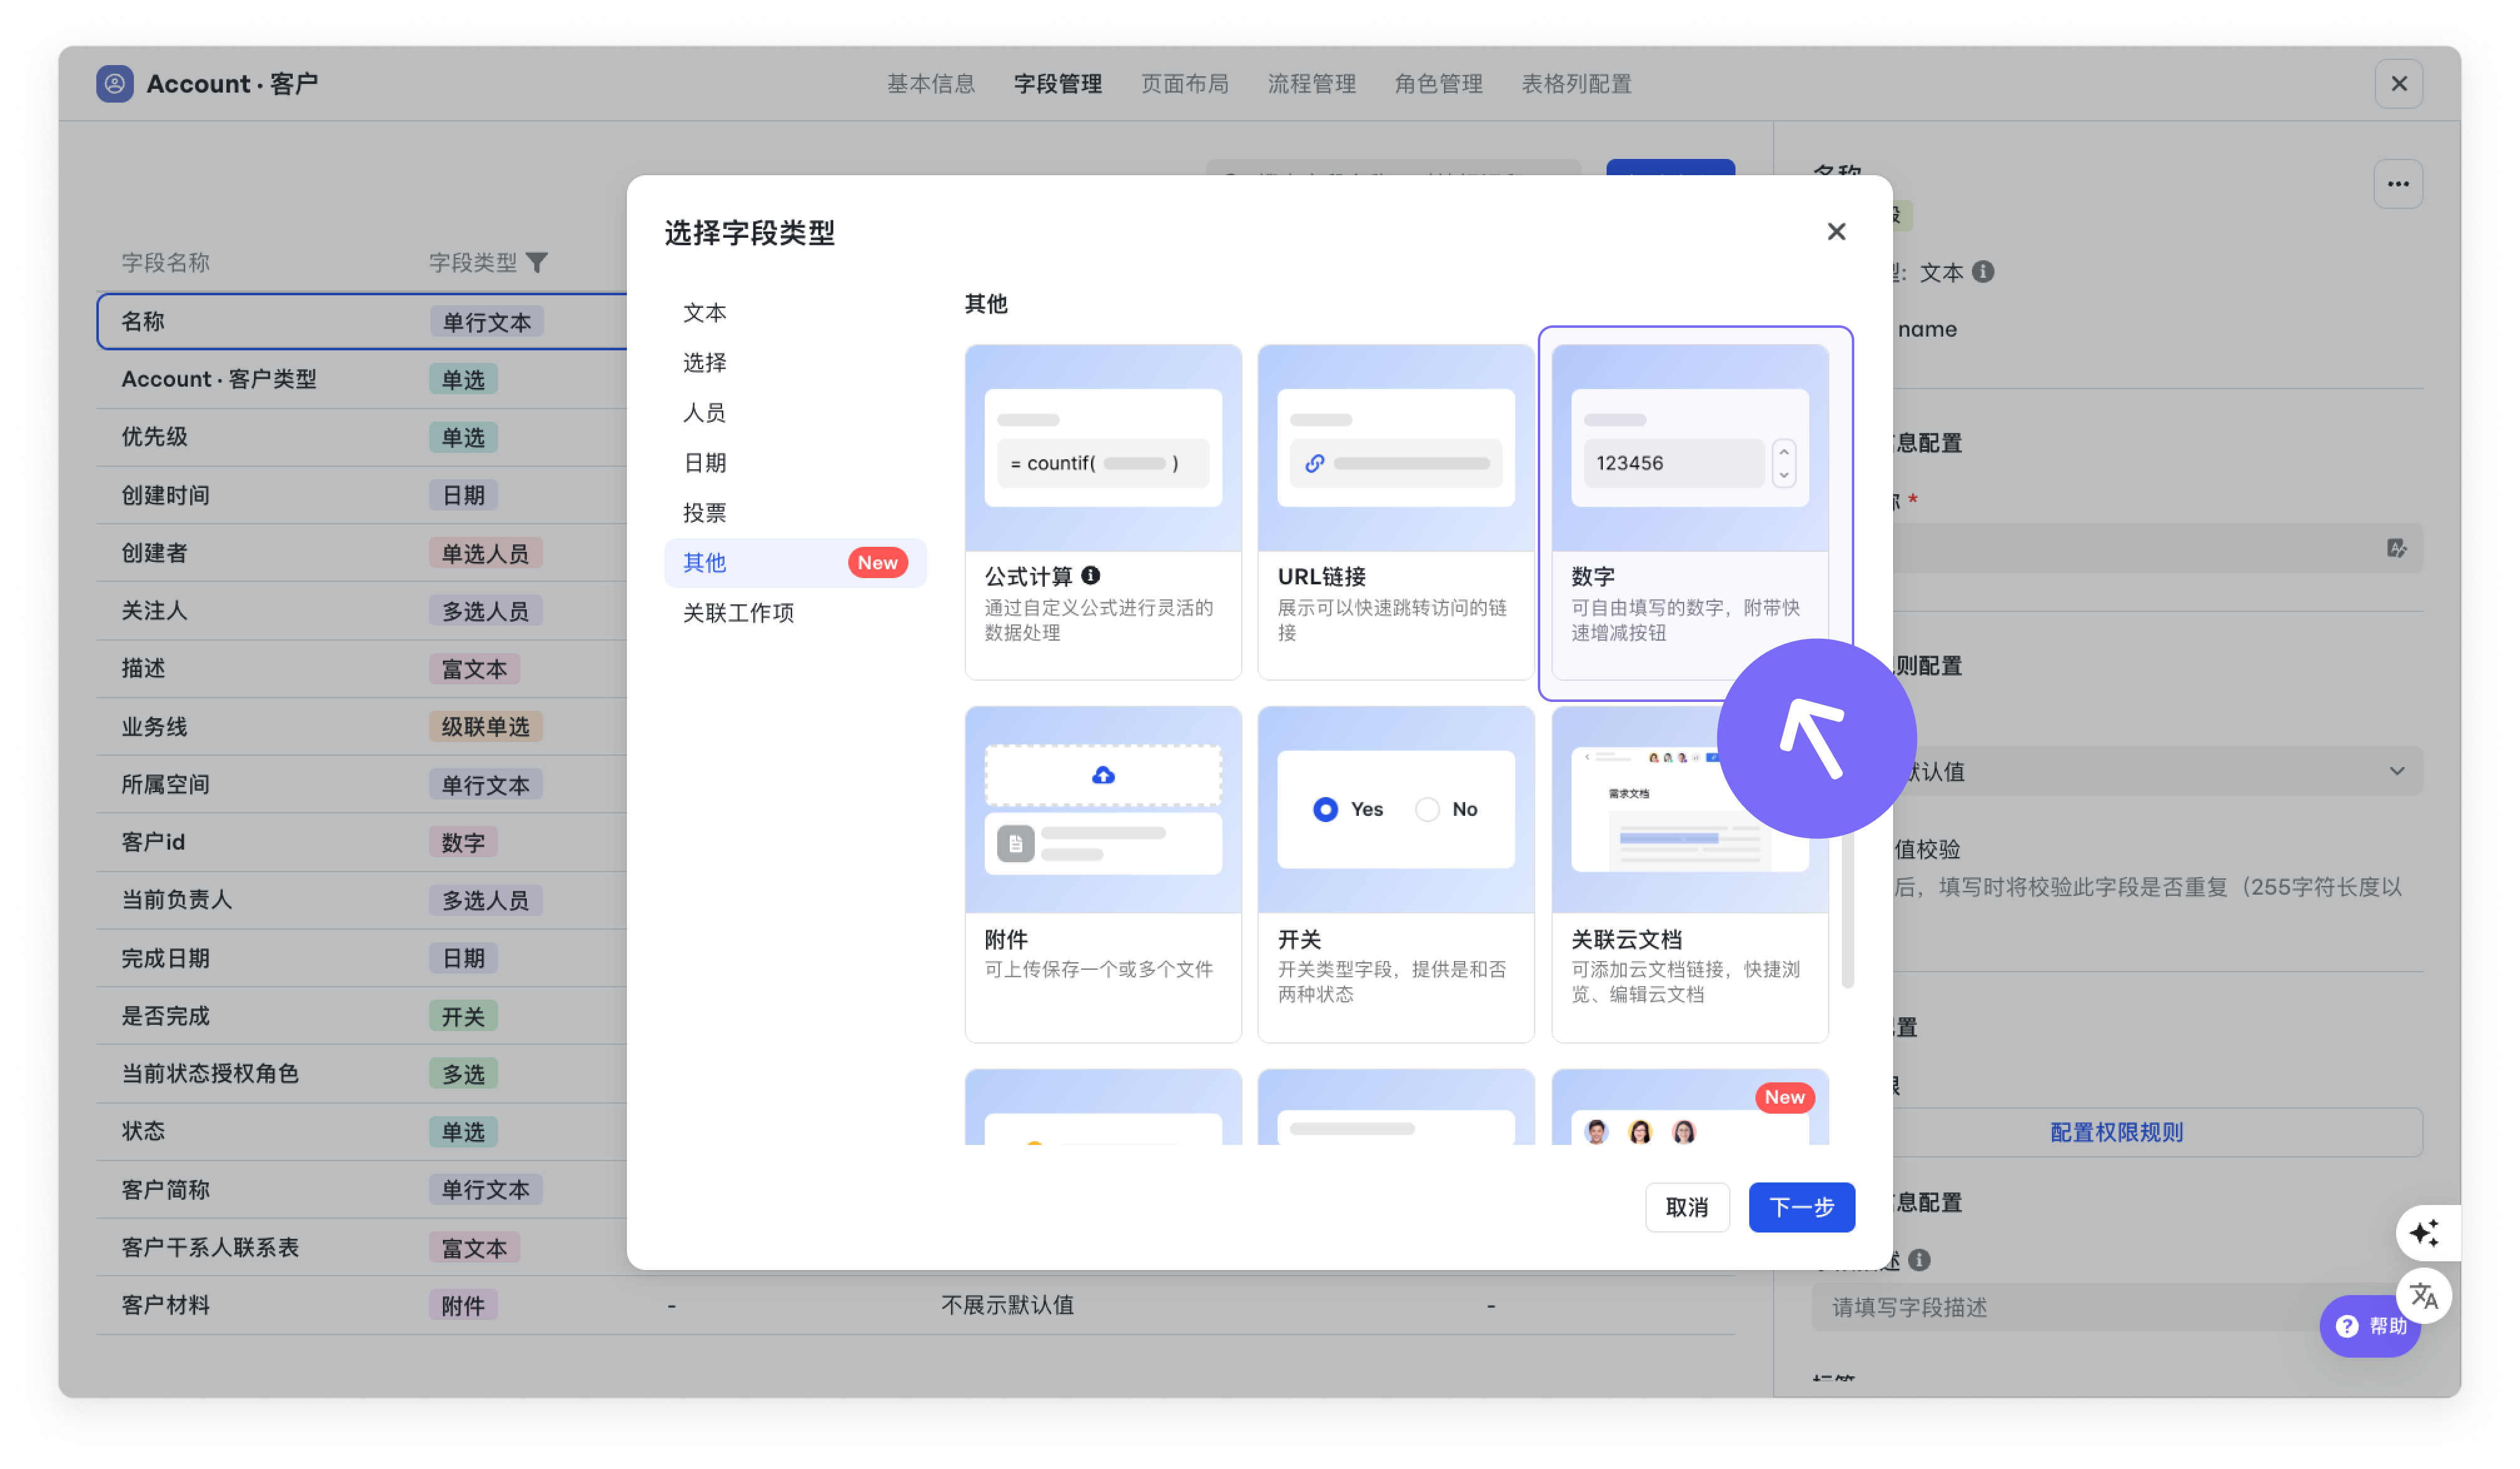Select the 创建时间 field row
Image resolution: width=2520 pixels, height=1469 pixels.
[362, 495]
